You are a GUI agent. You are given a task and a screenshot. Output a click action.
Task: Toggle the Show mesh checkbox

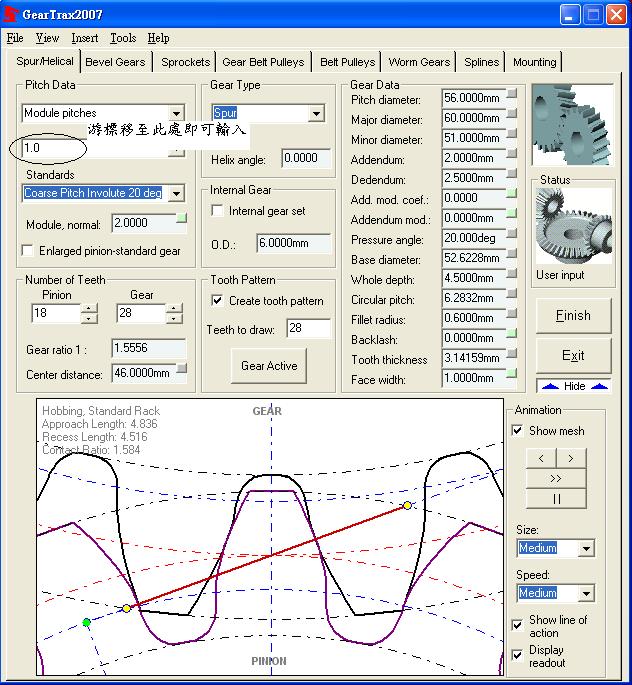(x=518, y=431)
